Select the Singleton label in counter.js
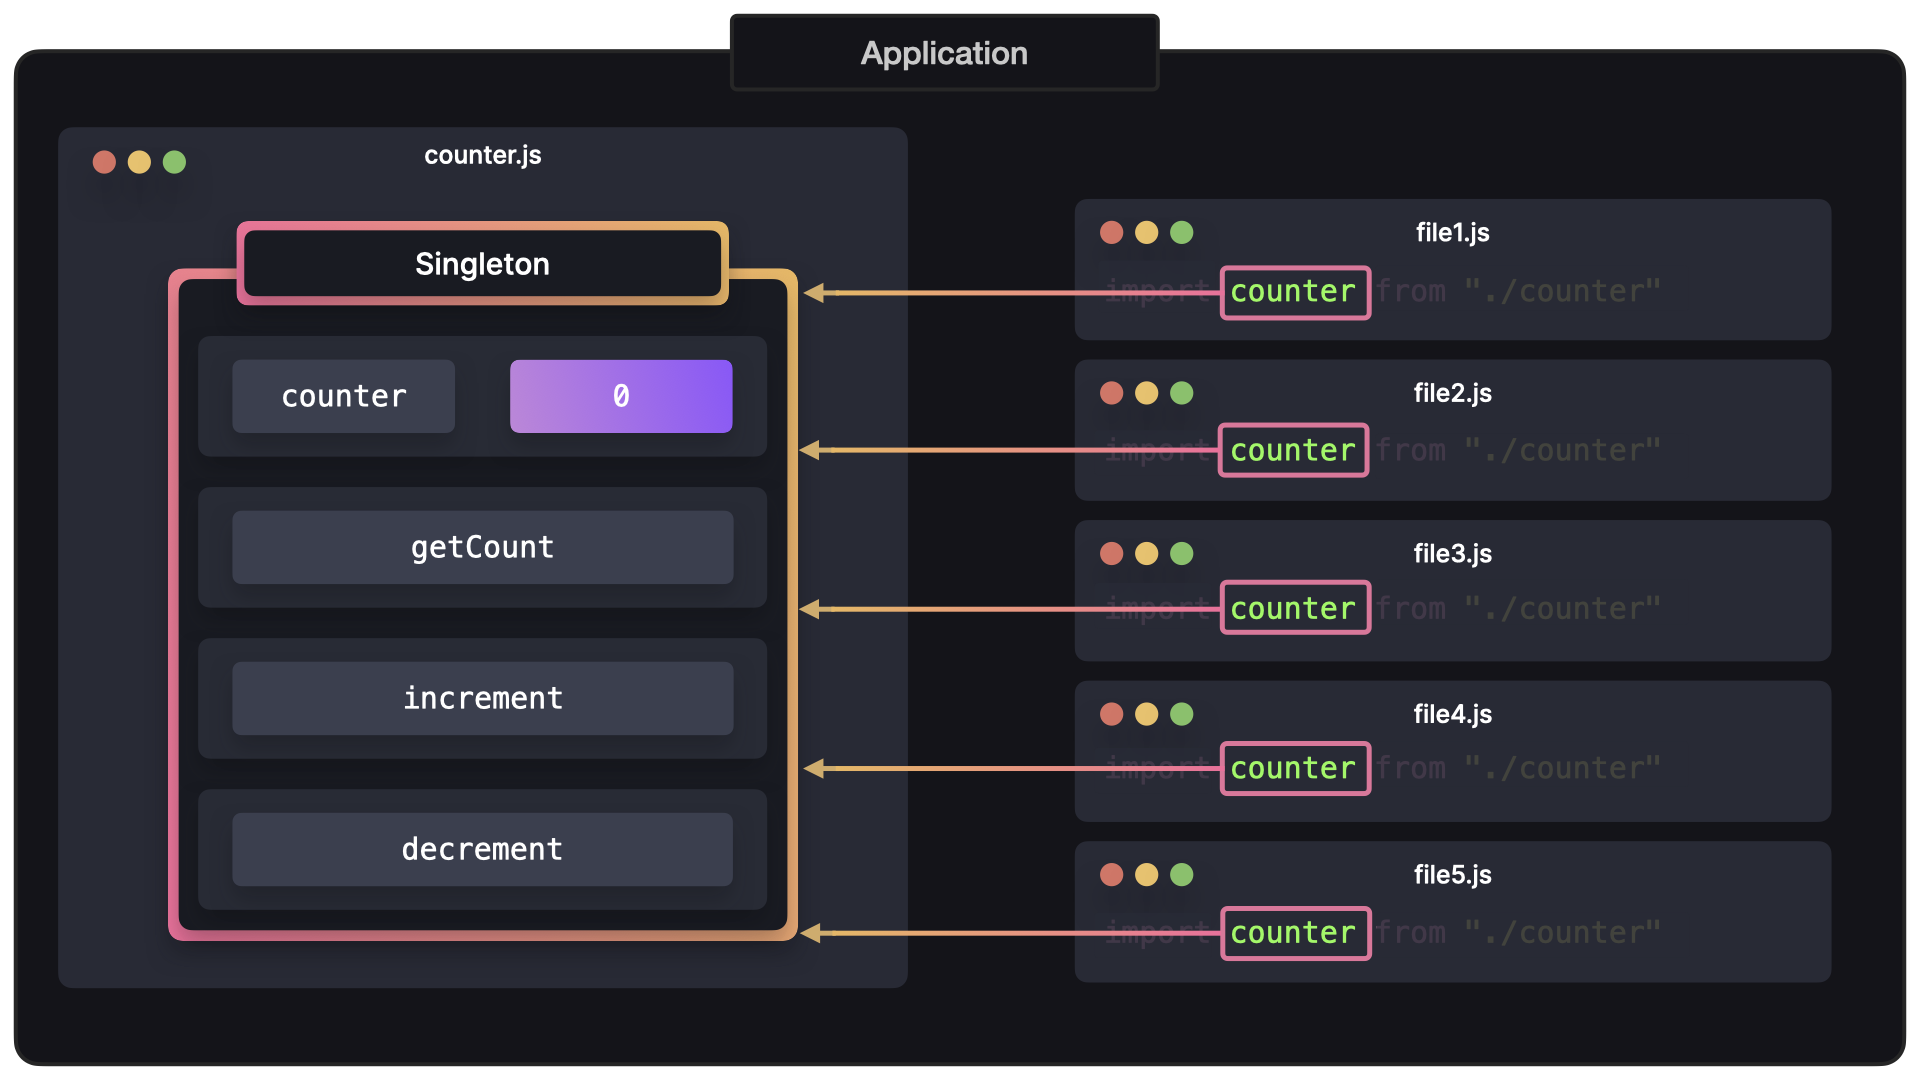The height and width of the screenshot is (1080, 1920). pyautogui.click(x=479, y=264)
